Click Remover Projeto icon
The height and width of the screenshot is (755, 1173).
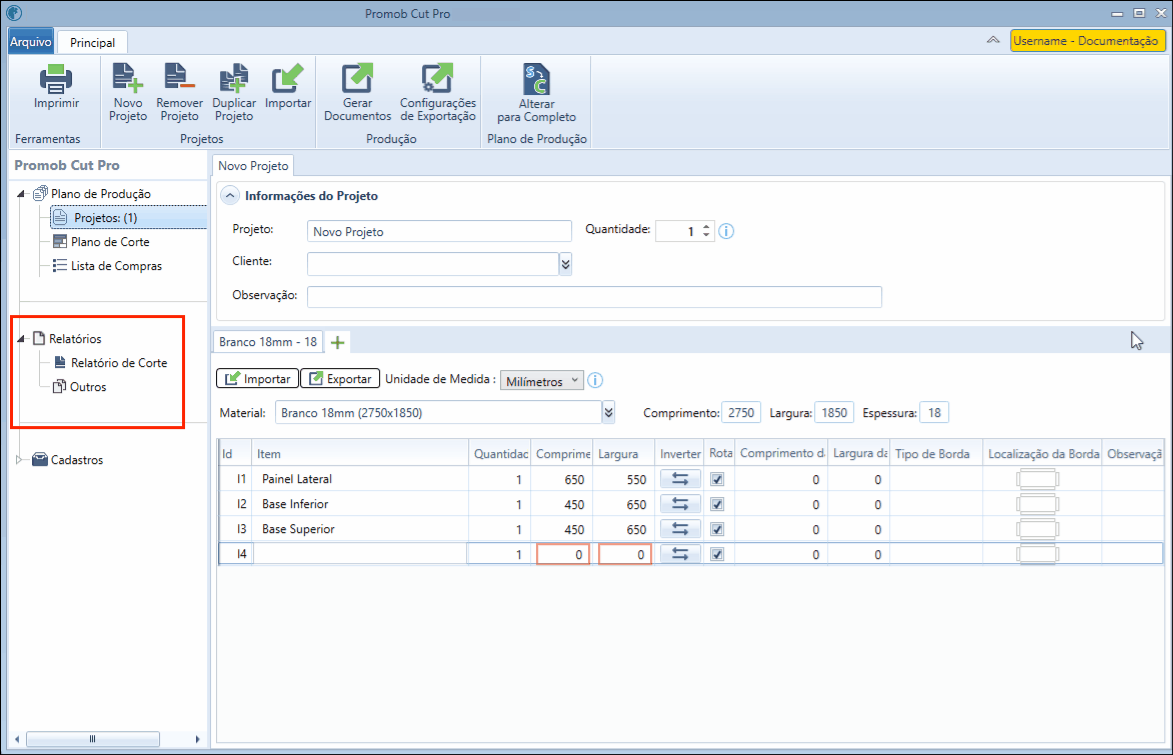[x=179, y=78]
